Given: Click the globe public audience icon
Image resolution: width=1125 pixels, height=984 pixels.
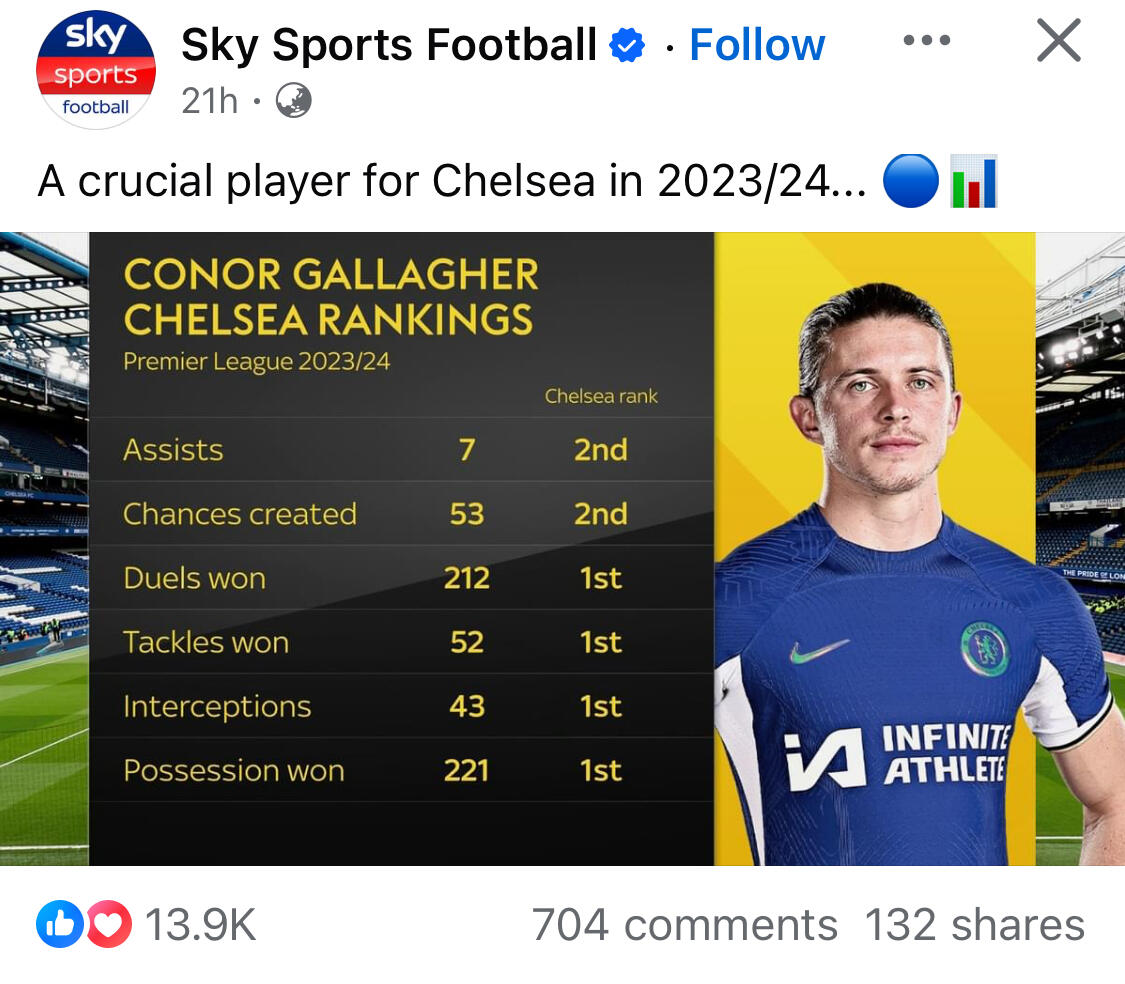Looking at the screenshot, I should (x=293, y=100).
